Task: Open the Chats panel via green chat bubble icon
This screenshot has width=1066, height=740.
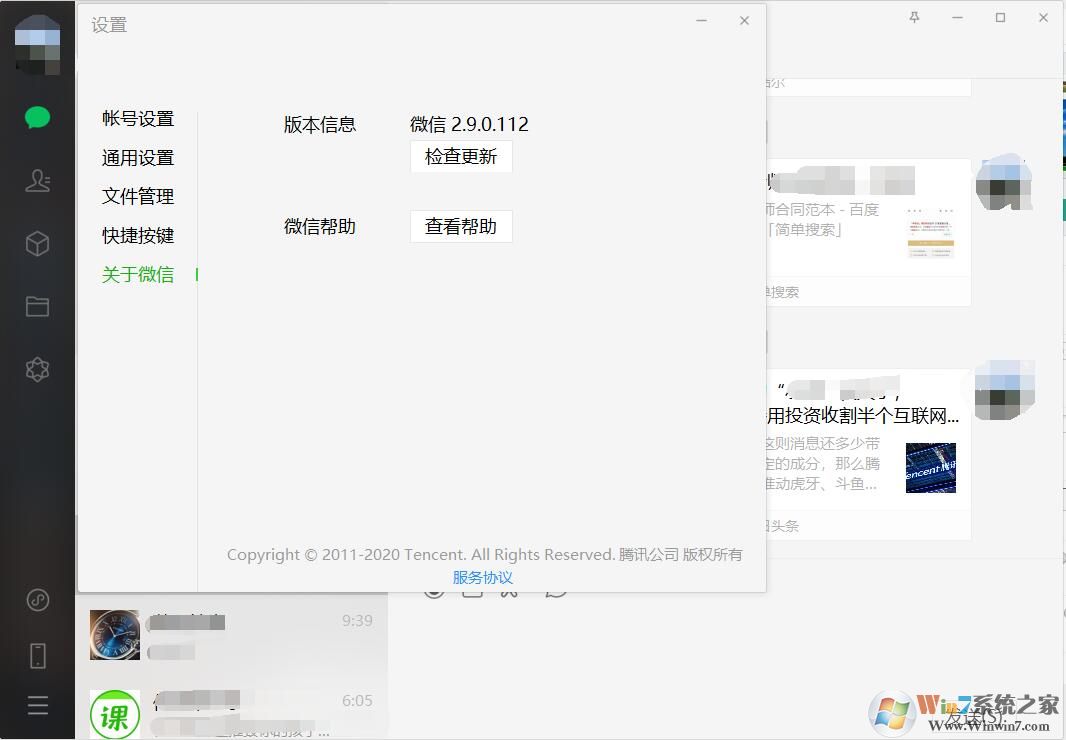Action: tap(37, 116)
